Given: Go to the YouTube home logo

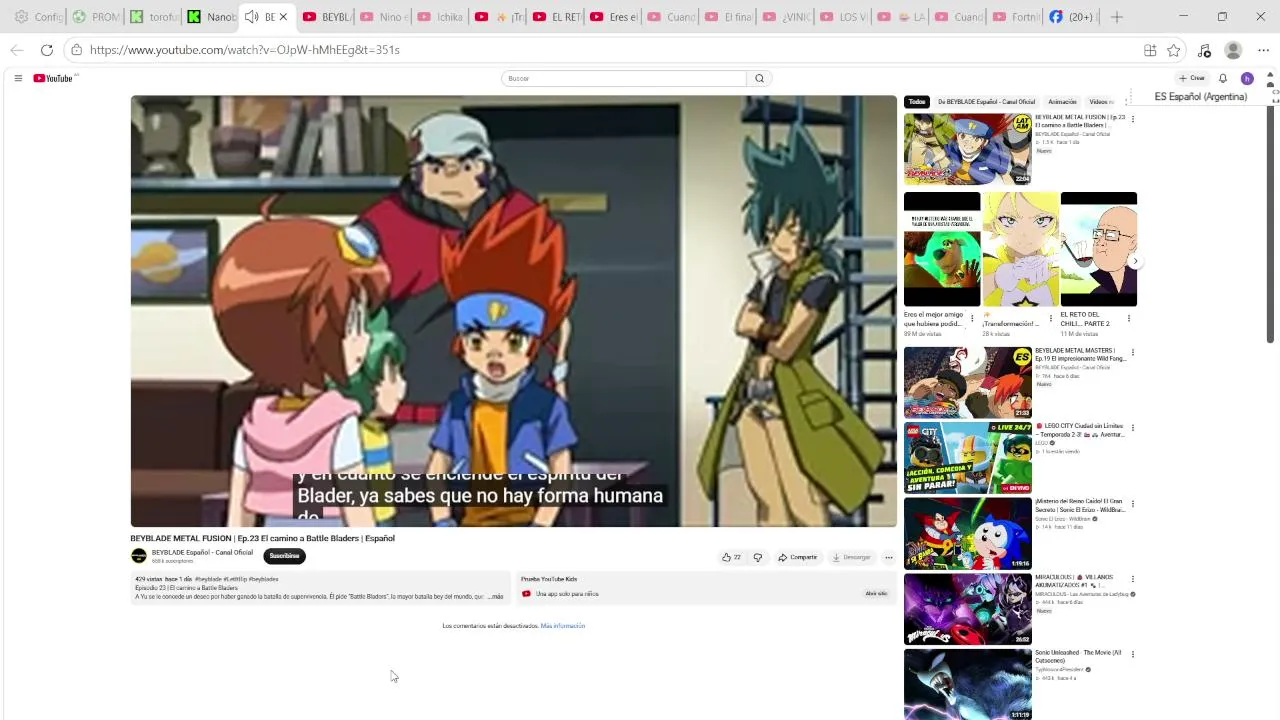Looking at the screenshot, I should click(x=54, y=78).
